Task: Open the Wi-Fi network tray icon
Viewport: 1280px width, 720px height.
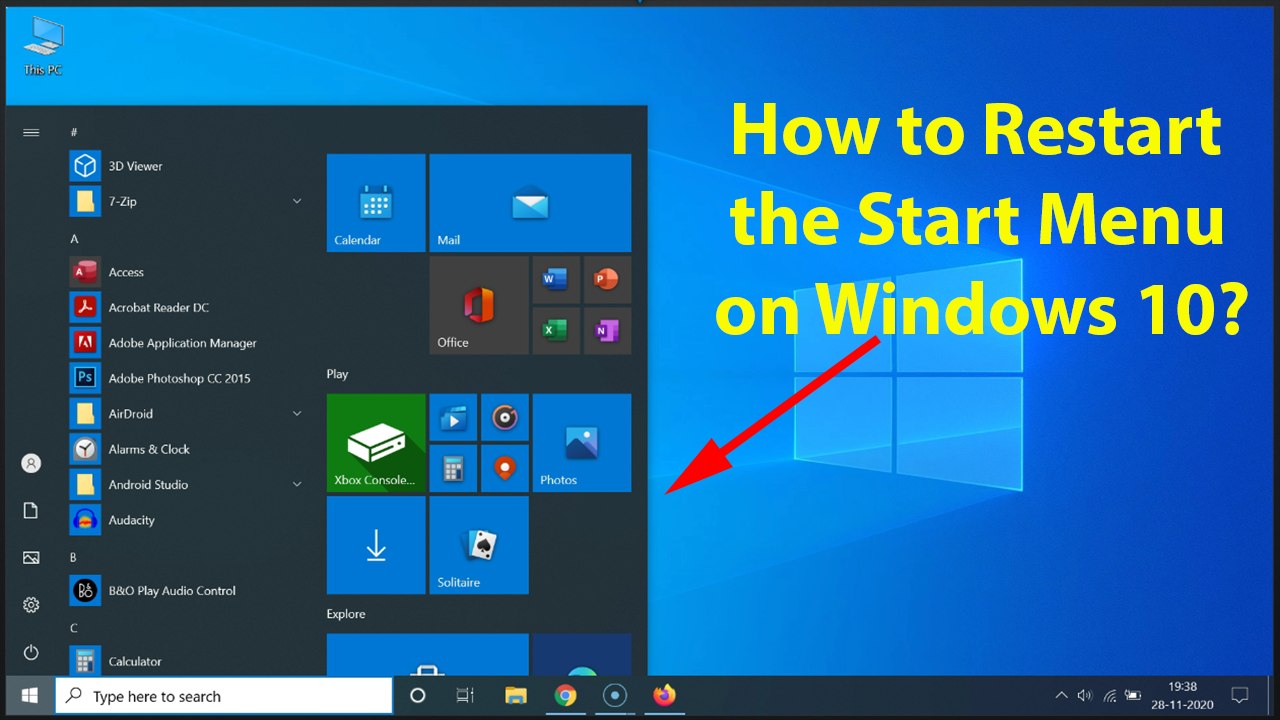Action: click(x=1110, y=696)
